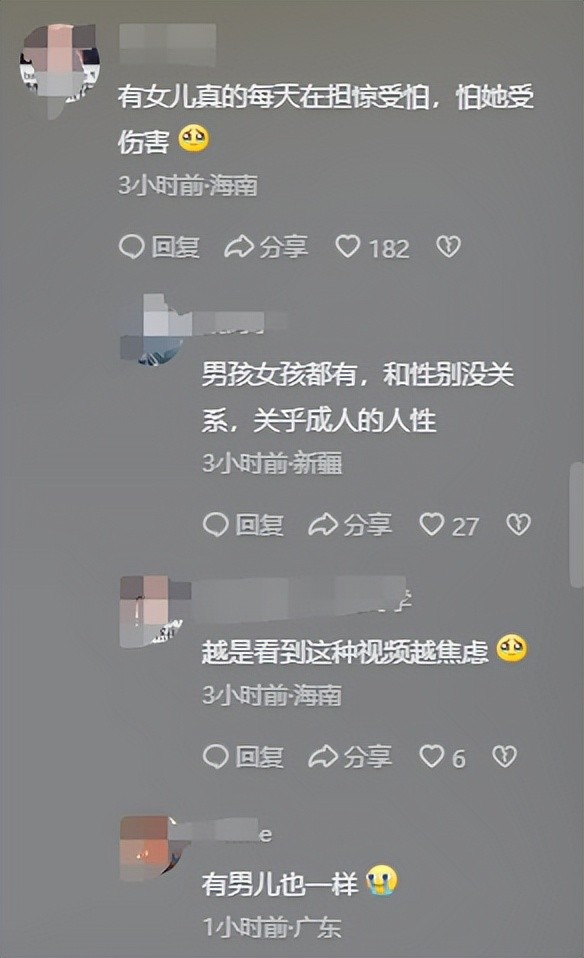Reply to the comment with 6 likes
This screenshot has width=584, height=958.
(x=243, y=757)
